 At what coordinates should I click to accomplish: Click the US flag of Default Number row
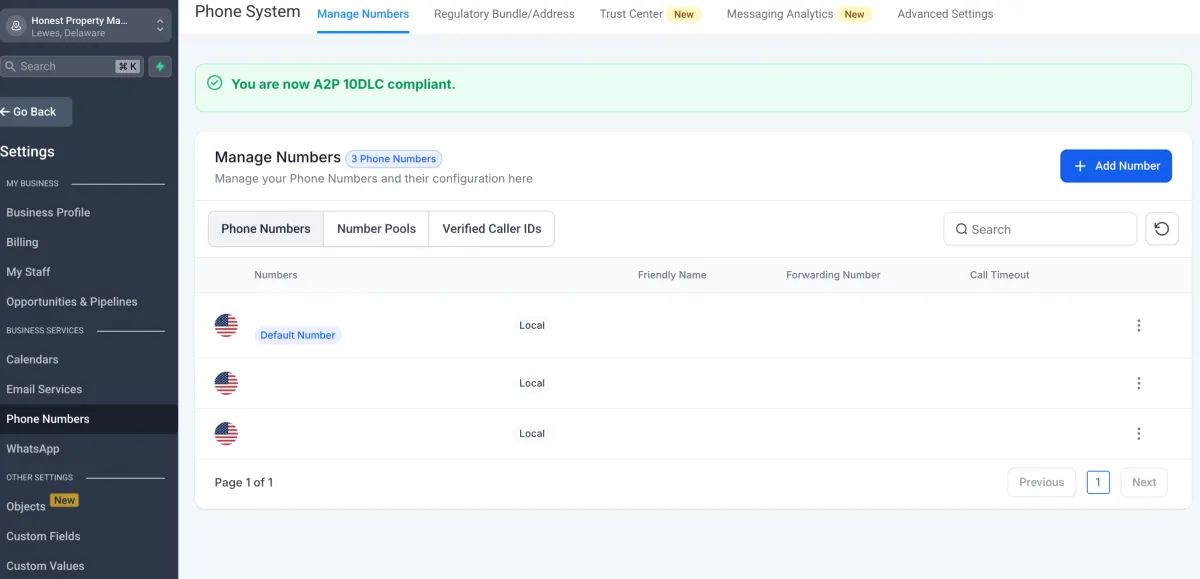226,325
